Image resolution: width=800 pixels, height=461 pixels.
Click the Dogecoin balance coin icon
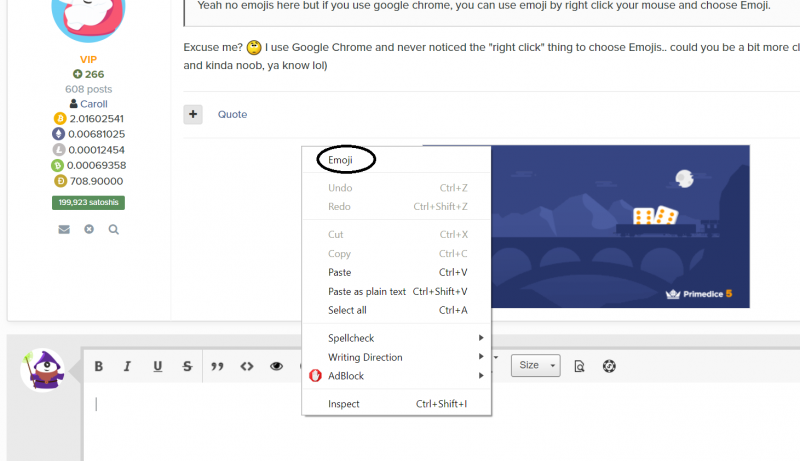(61, 181)
